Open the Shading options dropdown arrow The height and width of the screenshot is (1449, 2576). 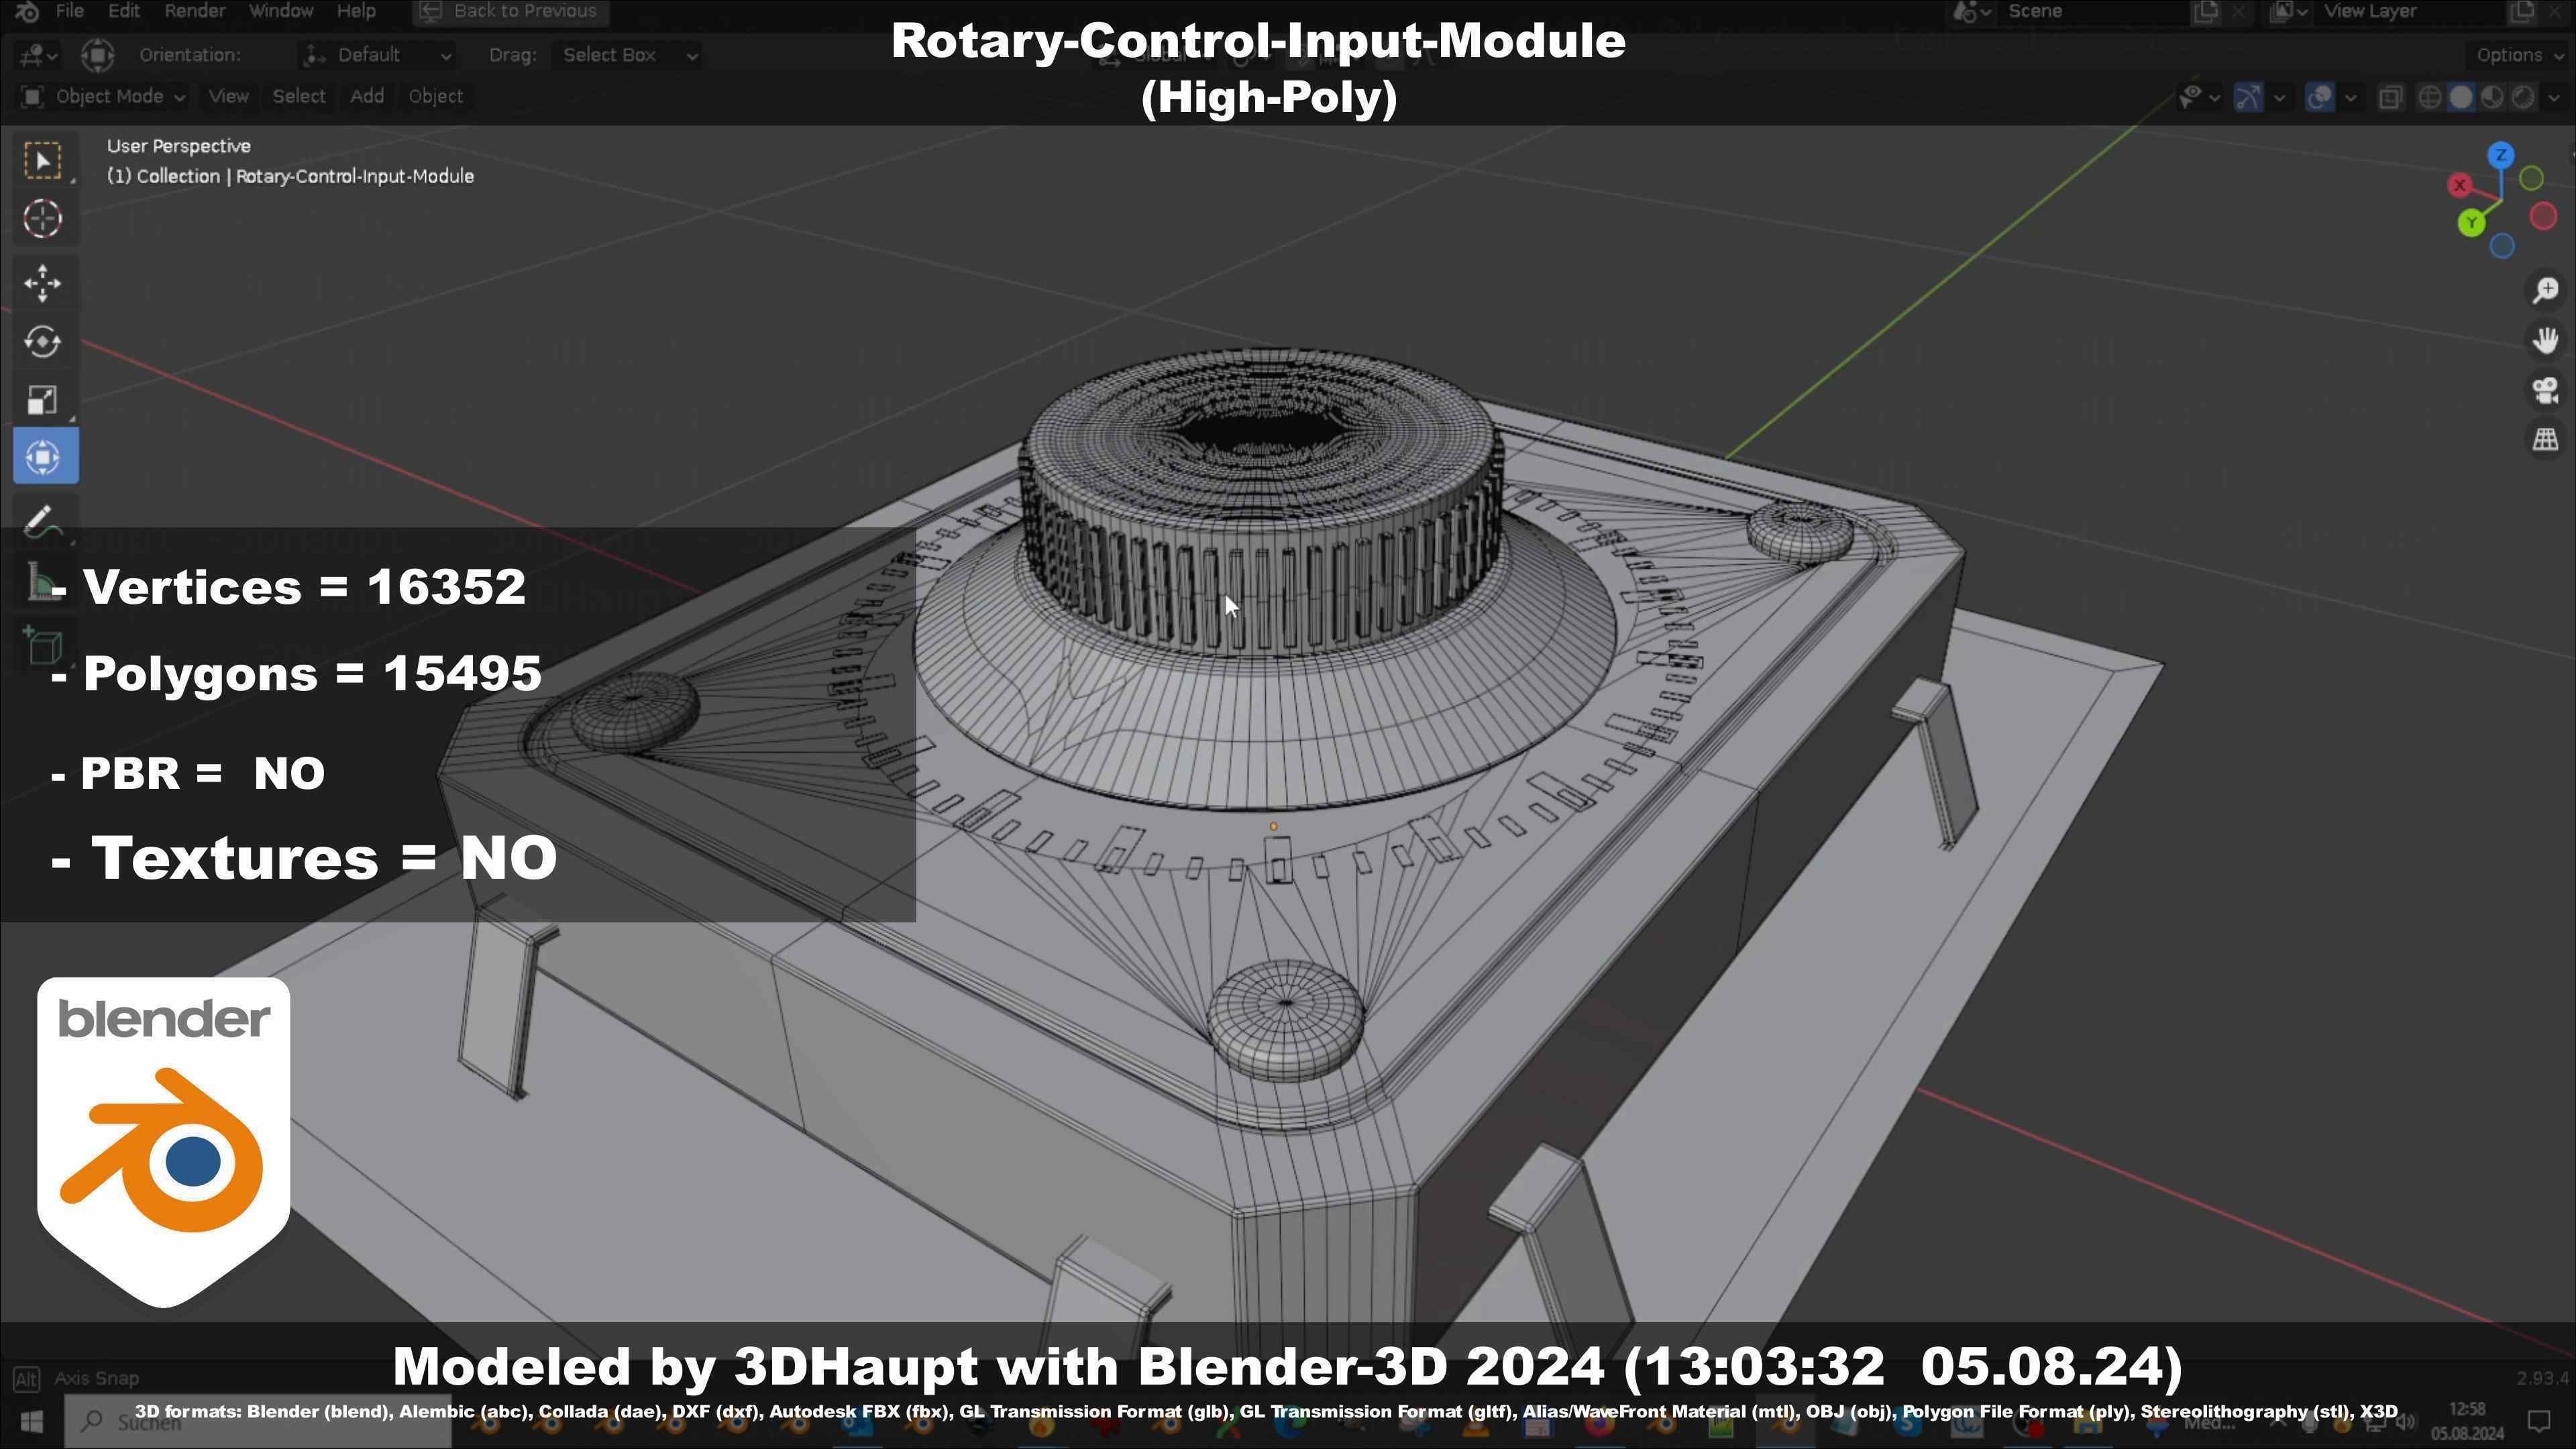2553,98
